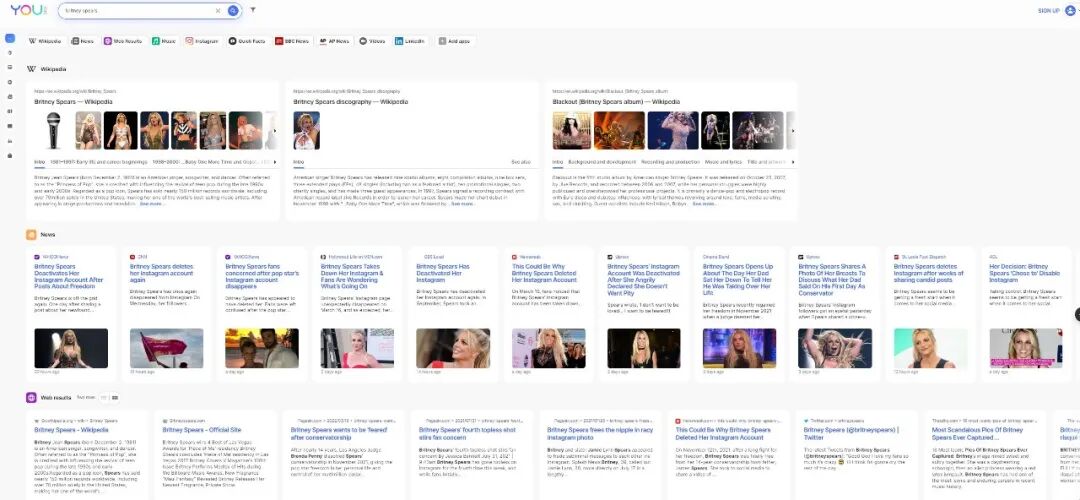The height and width of the screenshot is (500, 1080).
Task: Open Blackout (Britney Spears album) — Wikipedia title
Action: point(616,102)
